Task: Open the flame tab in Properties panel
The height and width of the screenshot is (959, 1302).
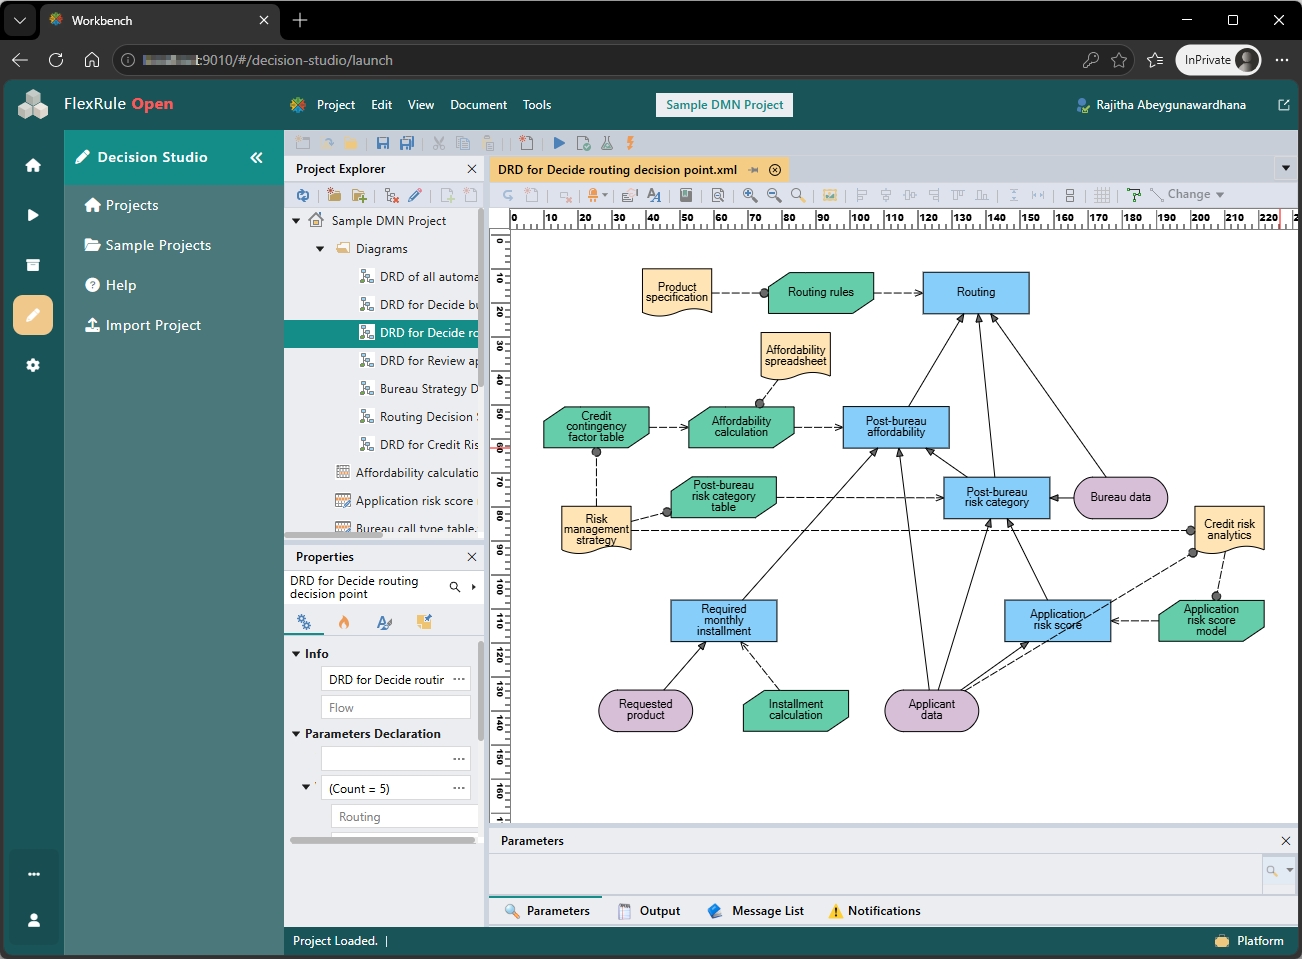Action: point(344,622)
